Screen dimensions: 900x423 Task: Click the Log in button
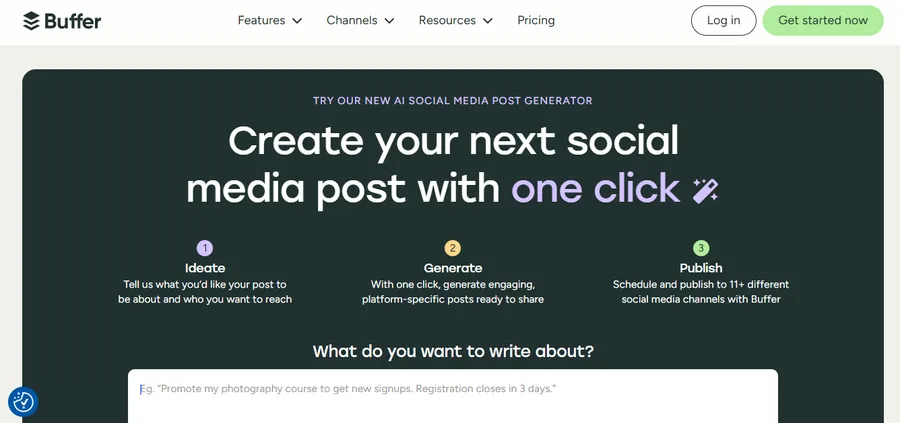(723, 20)
